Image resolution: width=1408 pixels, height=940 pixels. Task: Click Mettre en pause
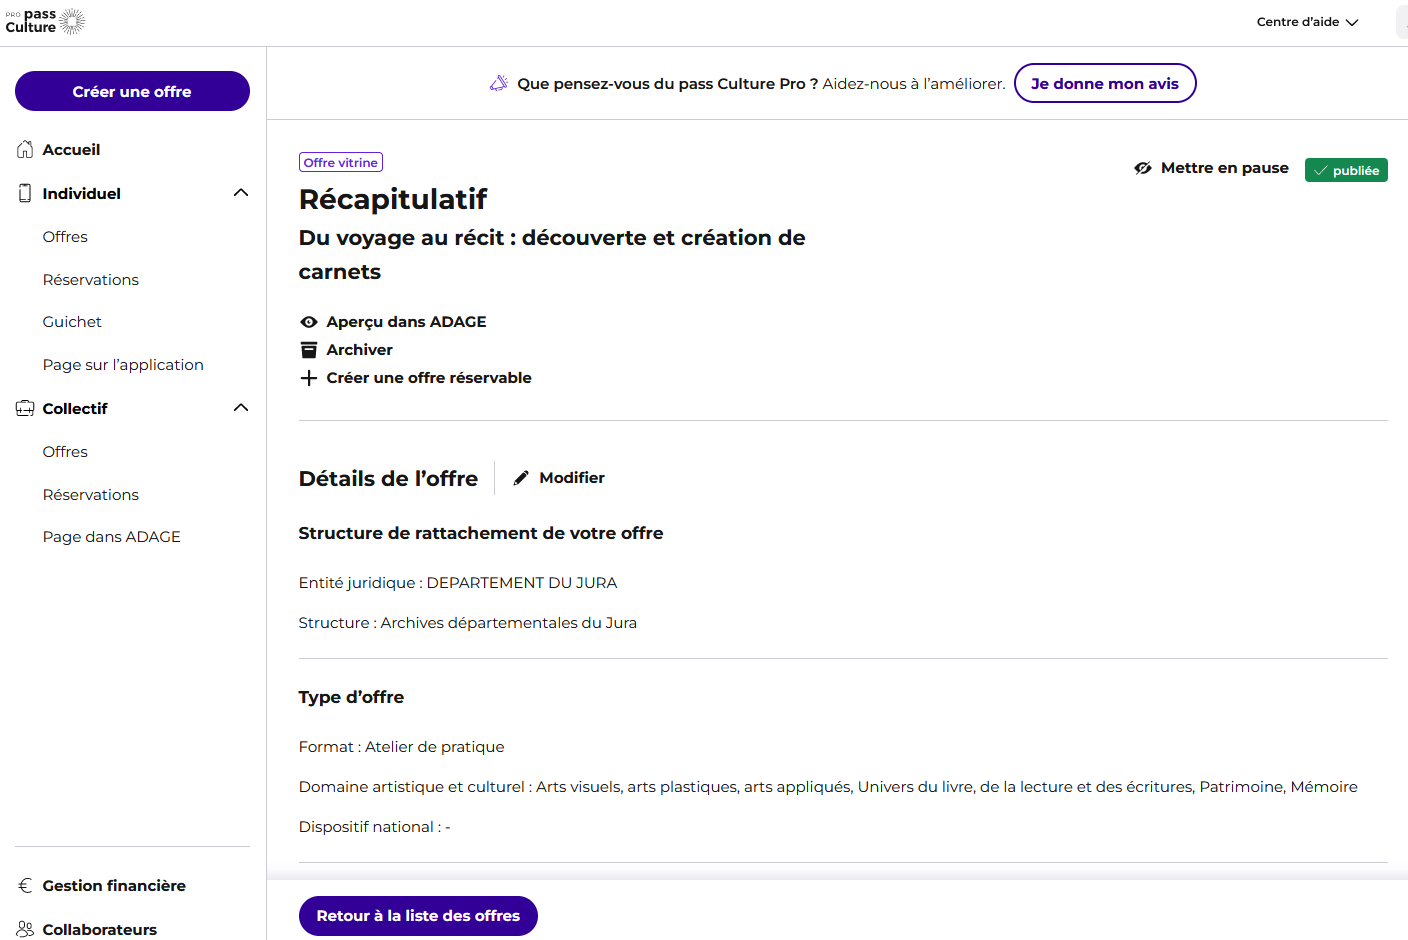coord(1211,168)
